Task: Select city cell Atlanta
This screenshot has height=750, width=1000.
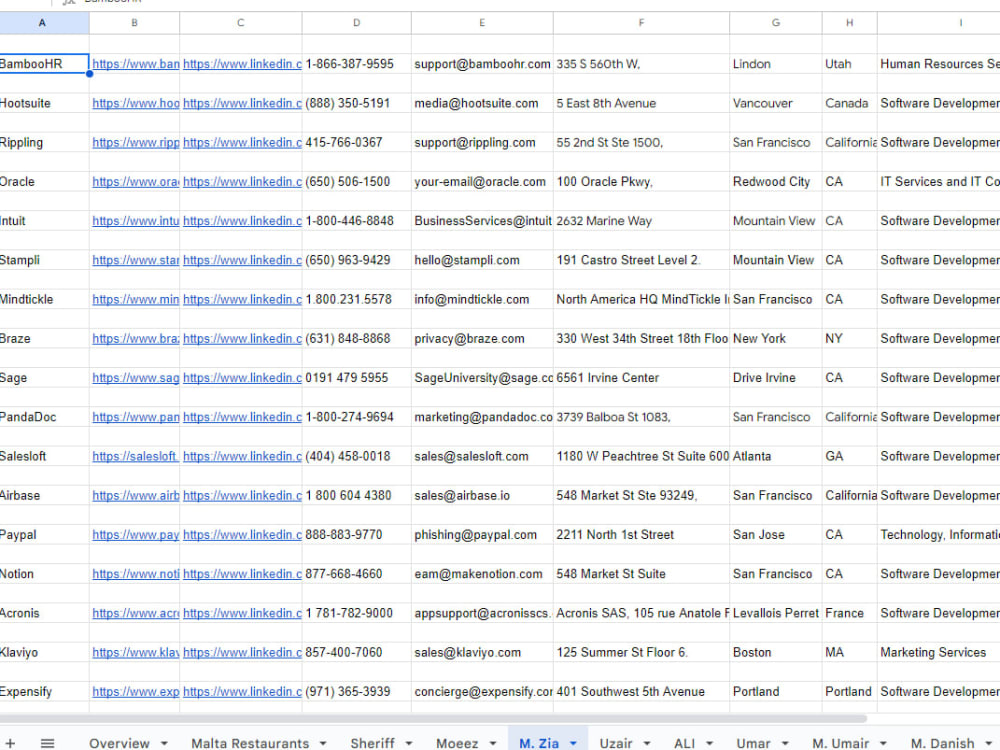Action: [776, 456]
